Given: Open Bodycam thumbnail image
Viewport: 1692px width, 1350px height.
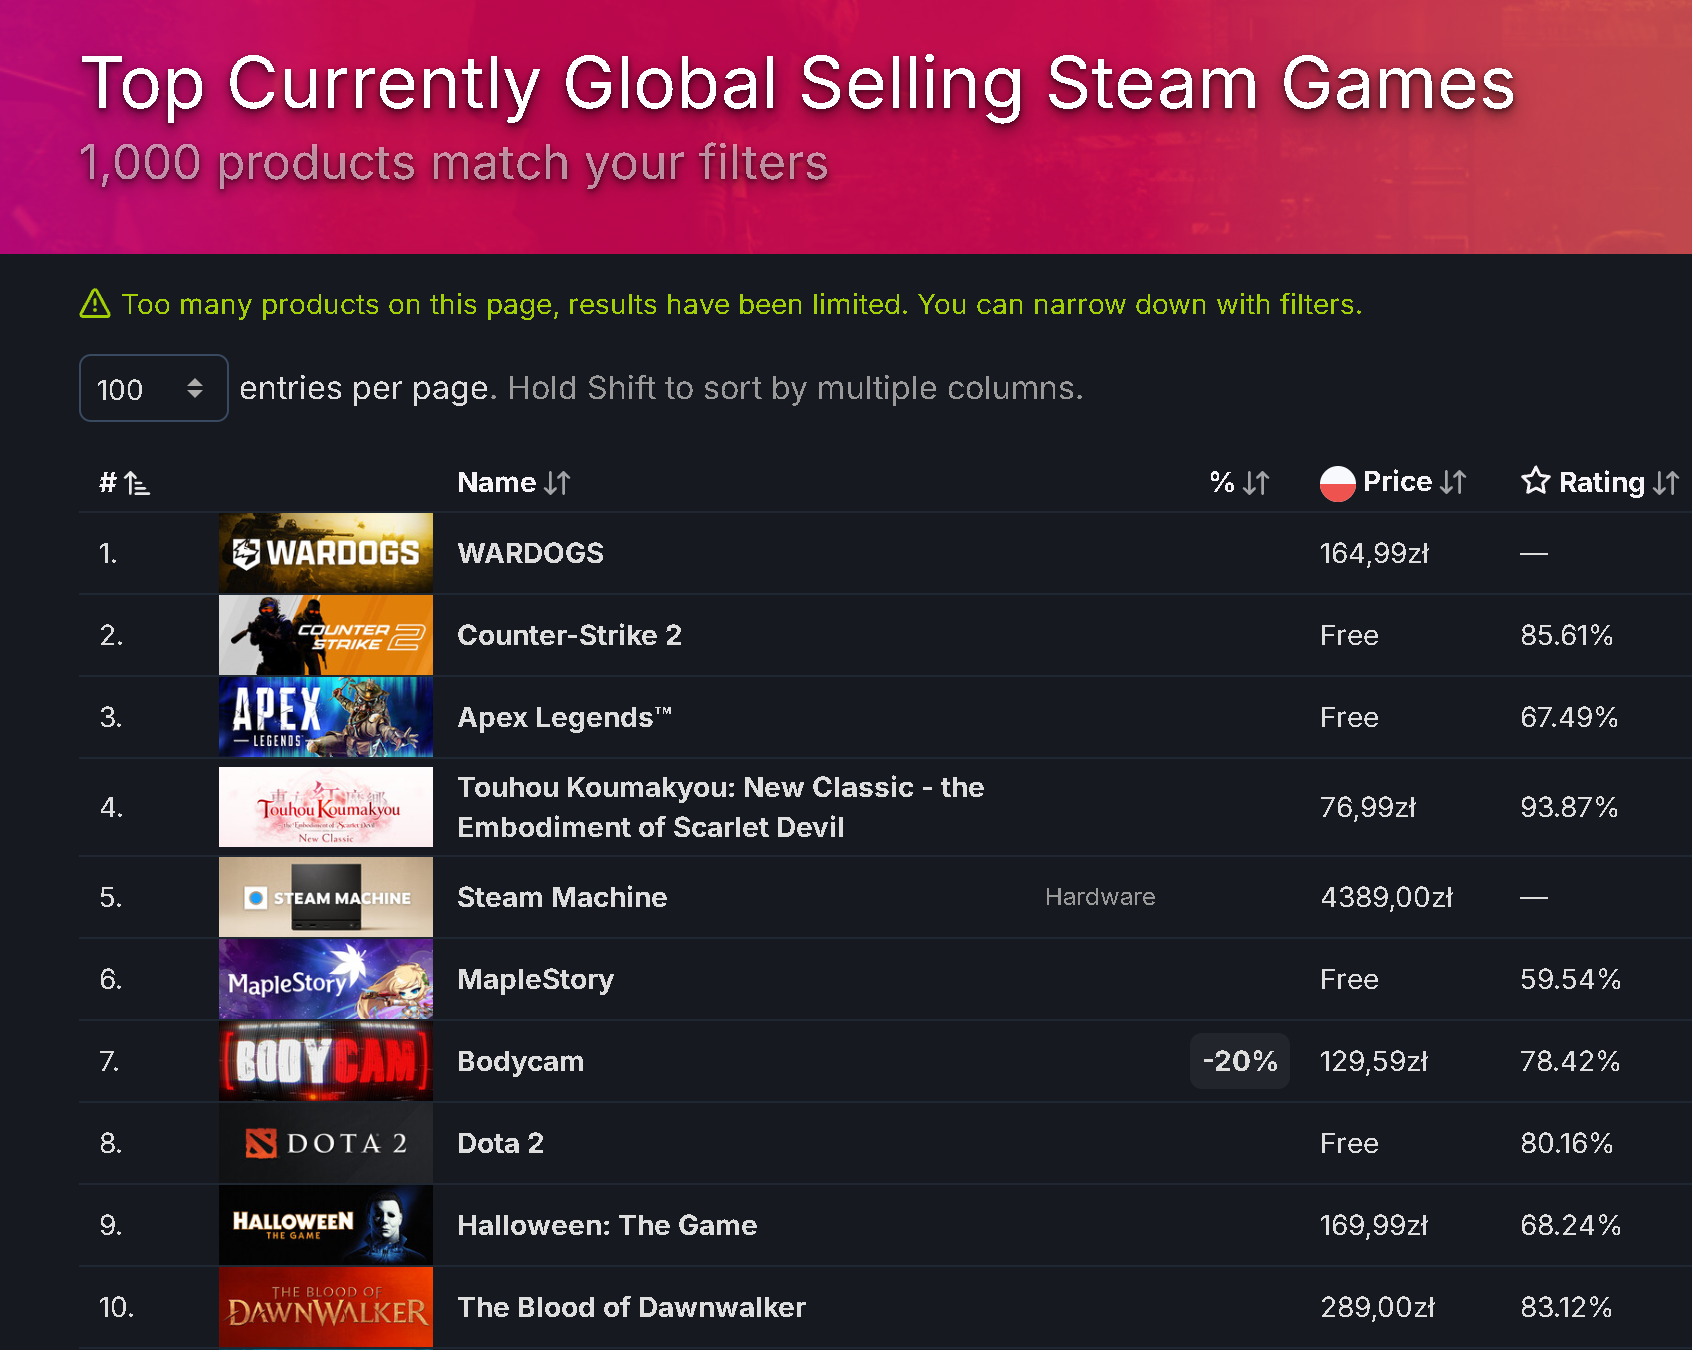Looking at the screenshot, I should (x=326, y=1061).
